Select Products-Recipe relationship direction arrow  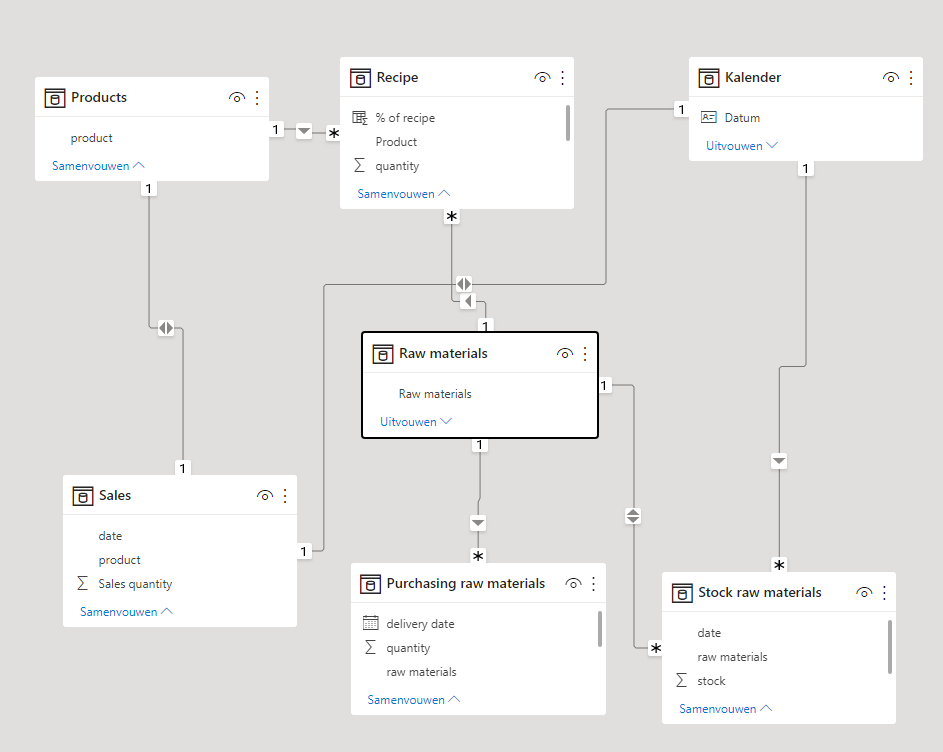pyautogui.click(x=304, y=130)
